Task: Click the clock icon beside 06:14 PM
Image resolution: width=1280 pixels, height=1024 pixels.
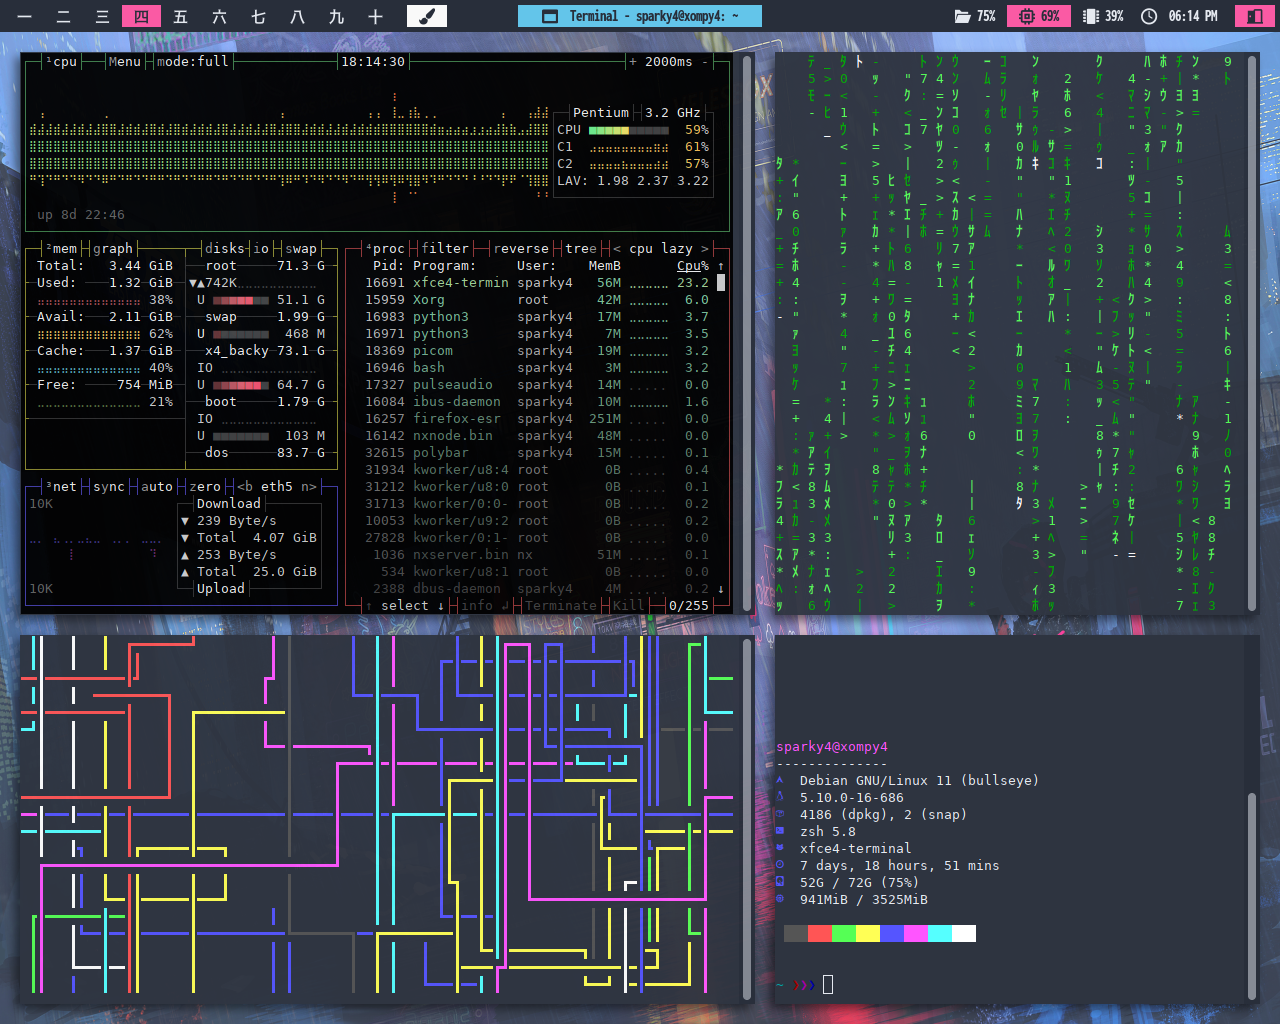Action: [1149, 16]
